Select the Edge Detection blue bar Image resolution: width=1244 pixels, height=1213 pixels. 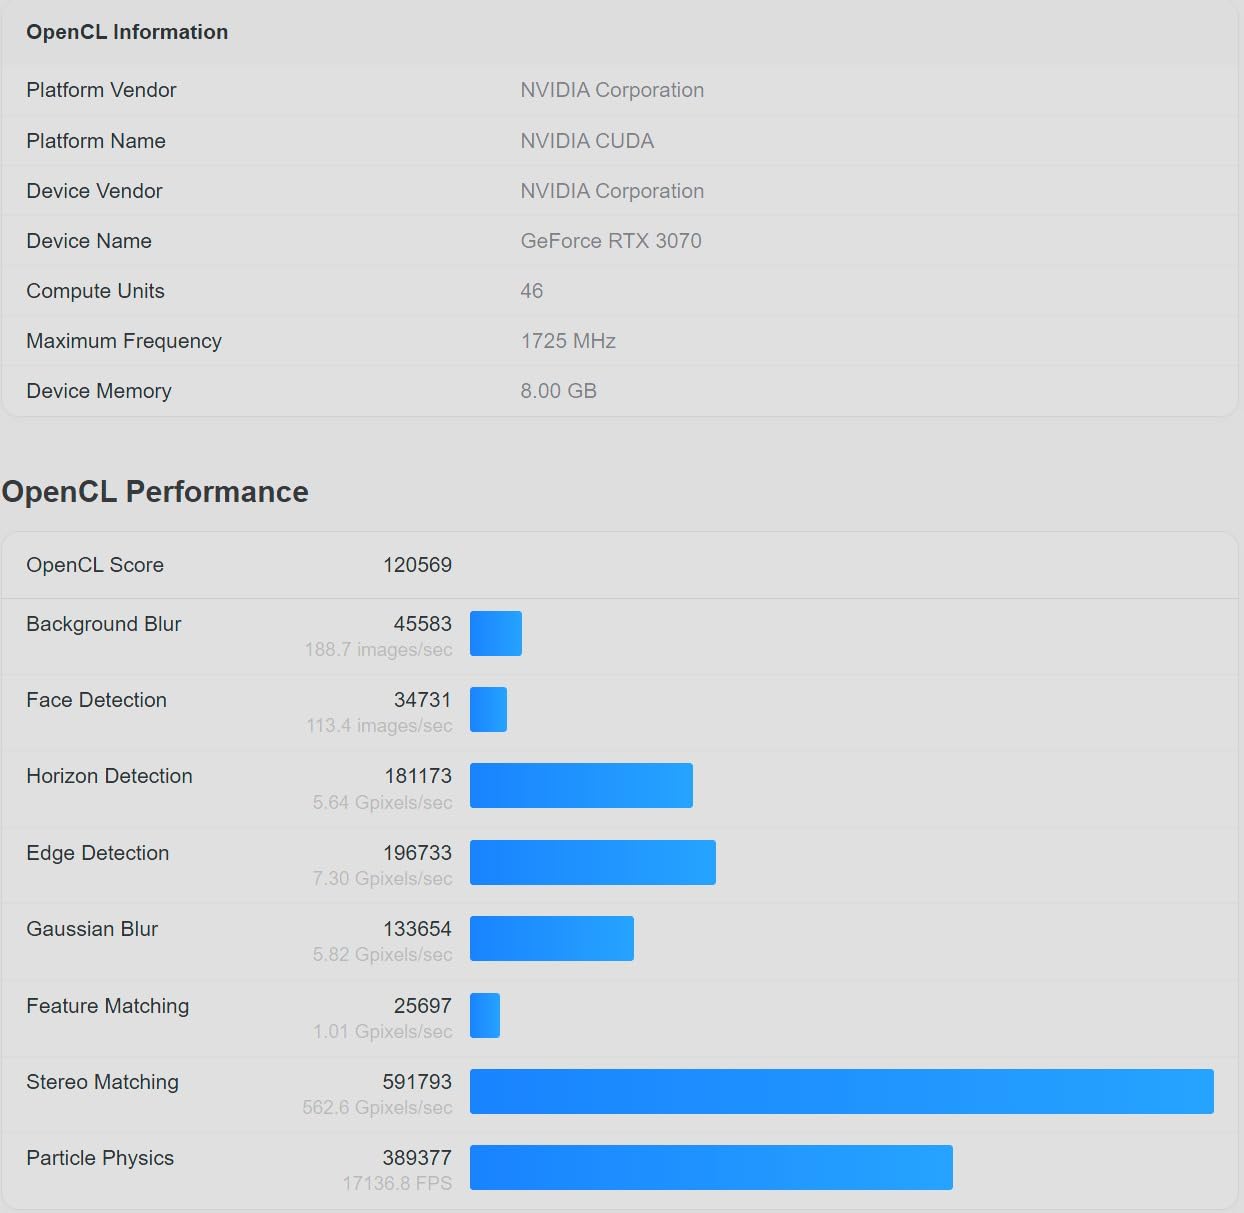pos(593,862)
